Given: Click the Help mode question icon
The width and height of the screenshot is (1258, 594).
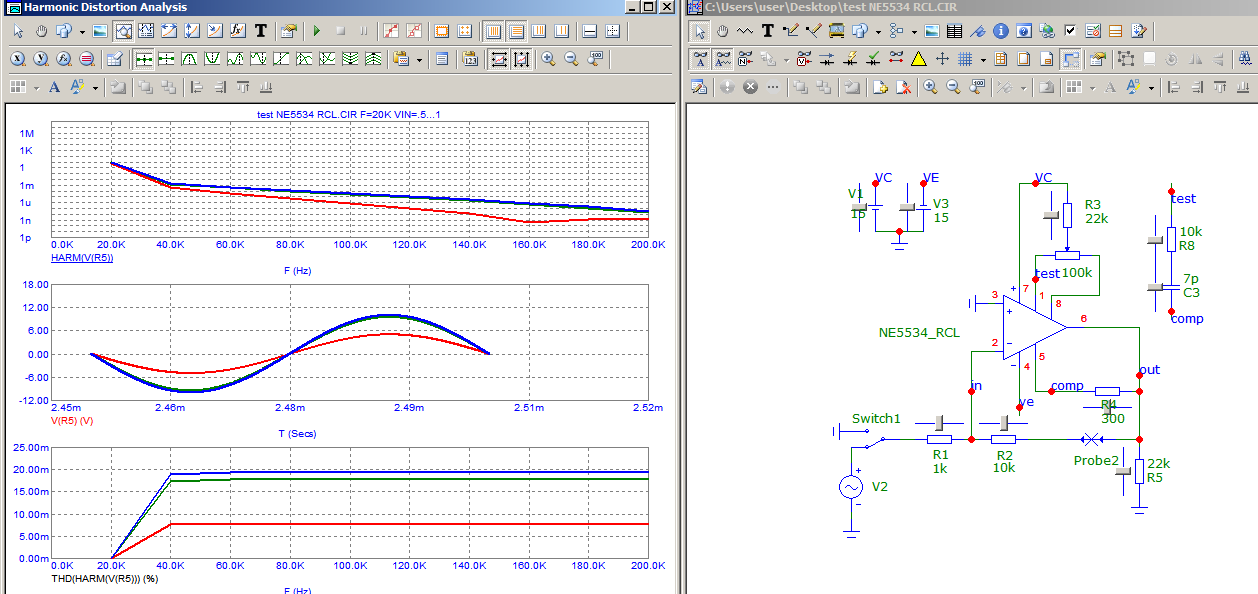Looking at the screenshot, I should pos(1024,31).
